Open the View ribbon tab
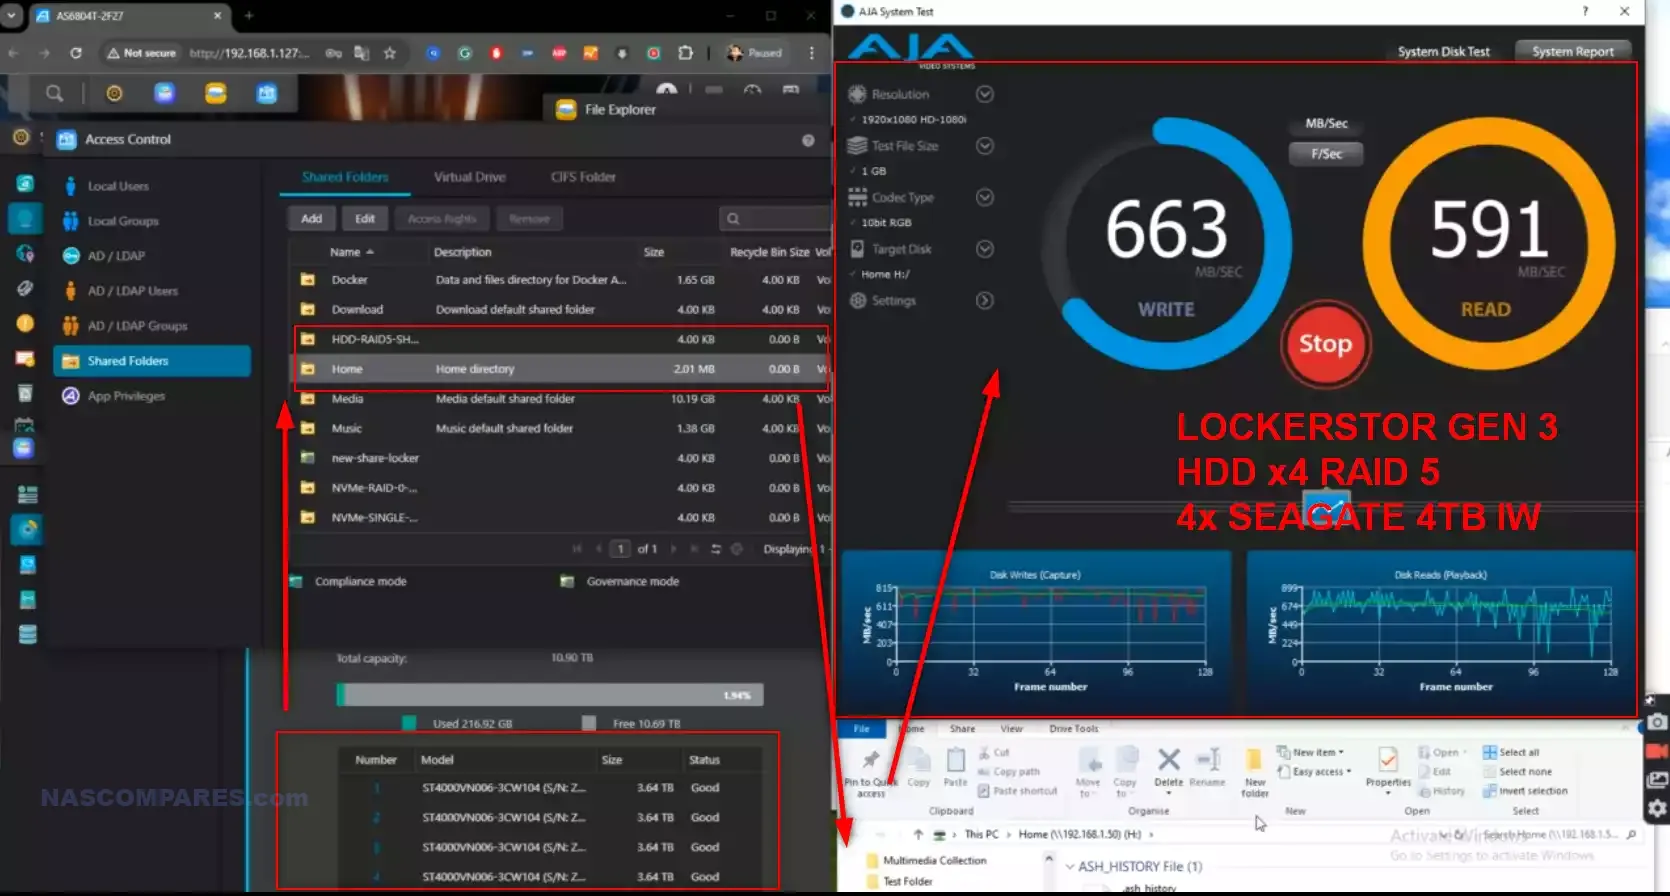This screenshot has width=1670, height=896. [1011, 729]
